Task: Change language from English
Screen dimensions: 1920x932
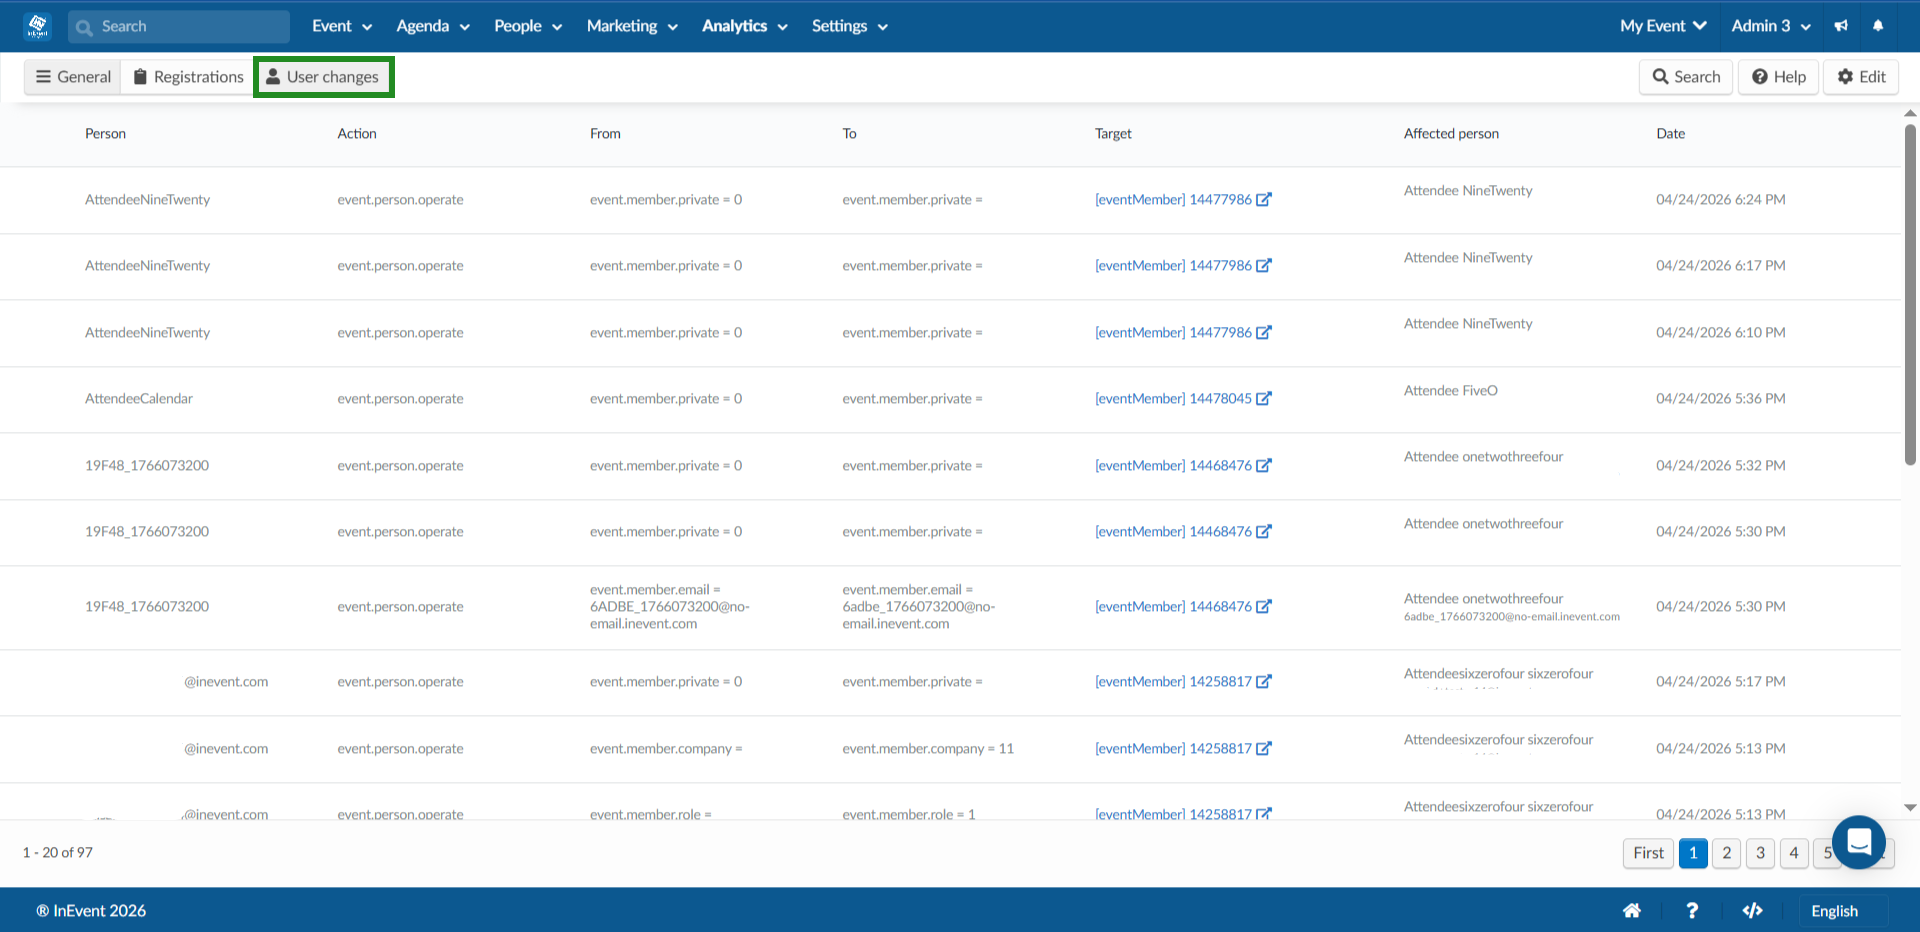Action: coord(1835,911)
